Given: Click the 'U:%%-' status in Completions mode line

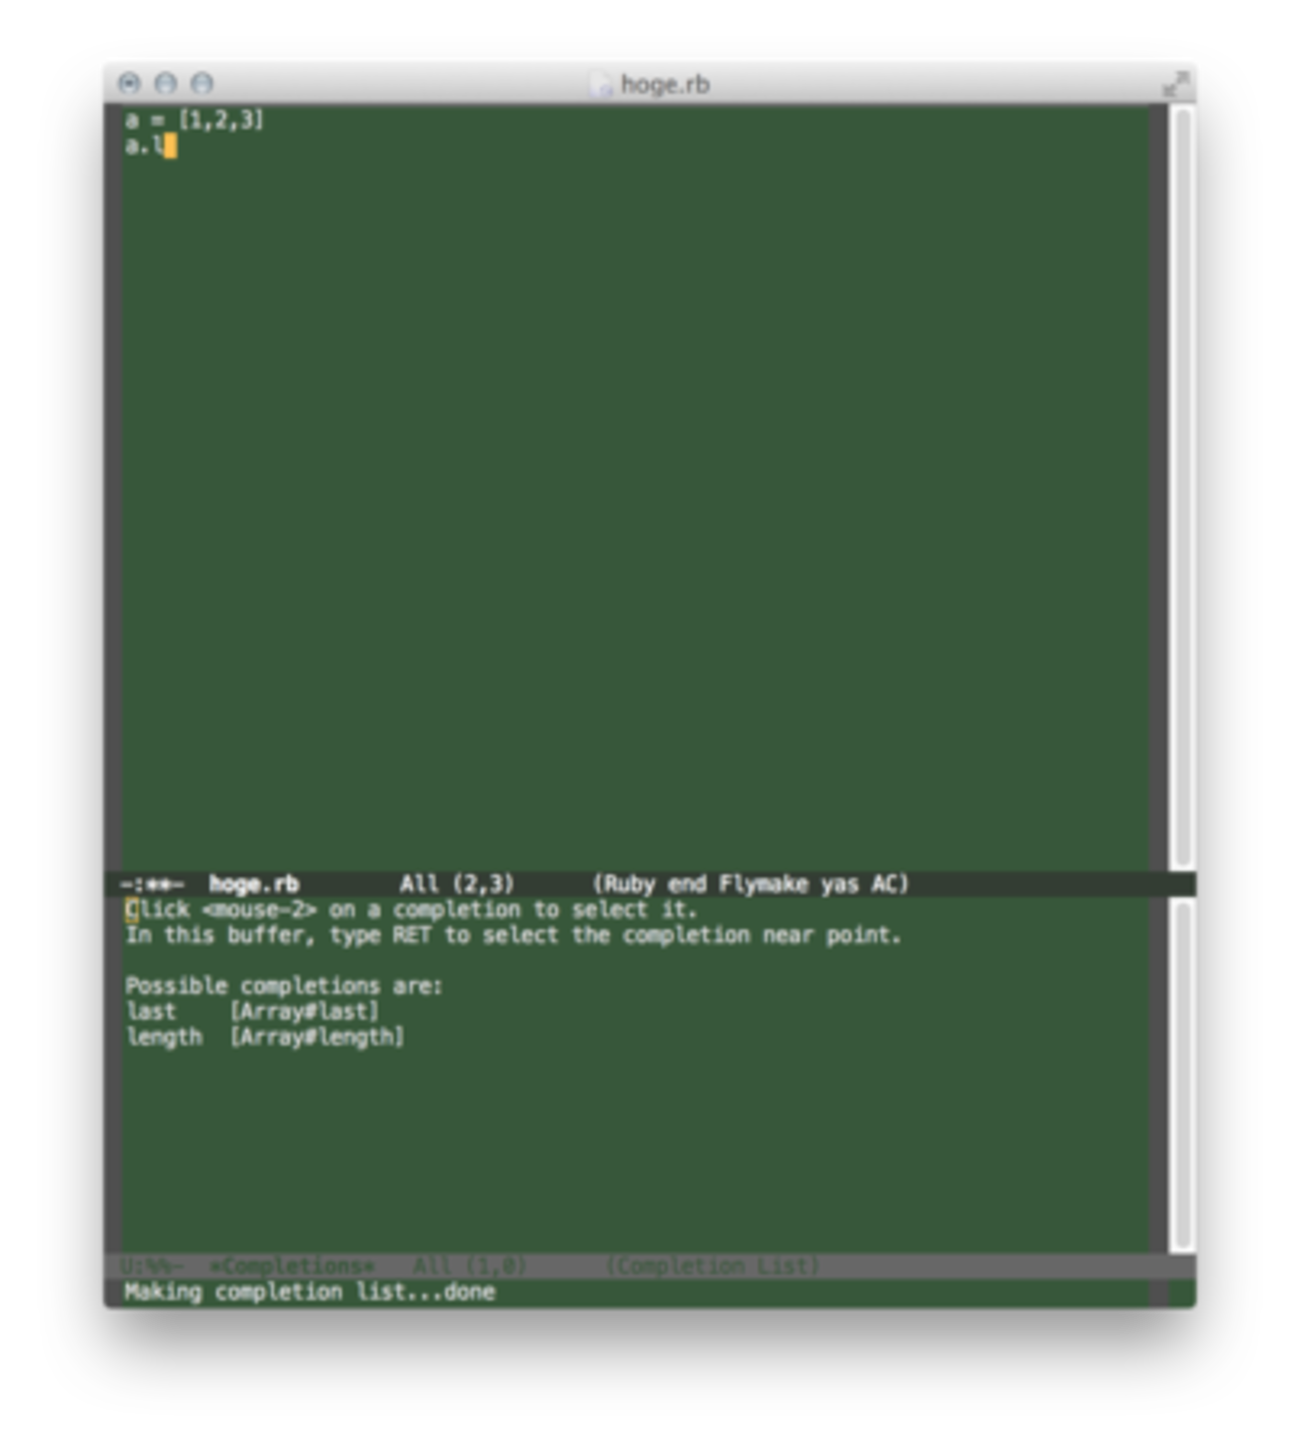Looking at the screenshot, I should coord(152,1266).
